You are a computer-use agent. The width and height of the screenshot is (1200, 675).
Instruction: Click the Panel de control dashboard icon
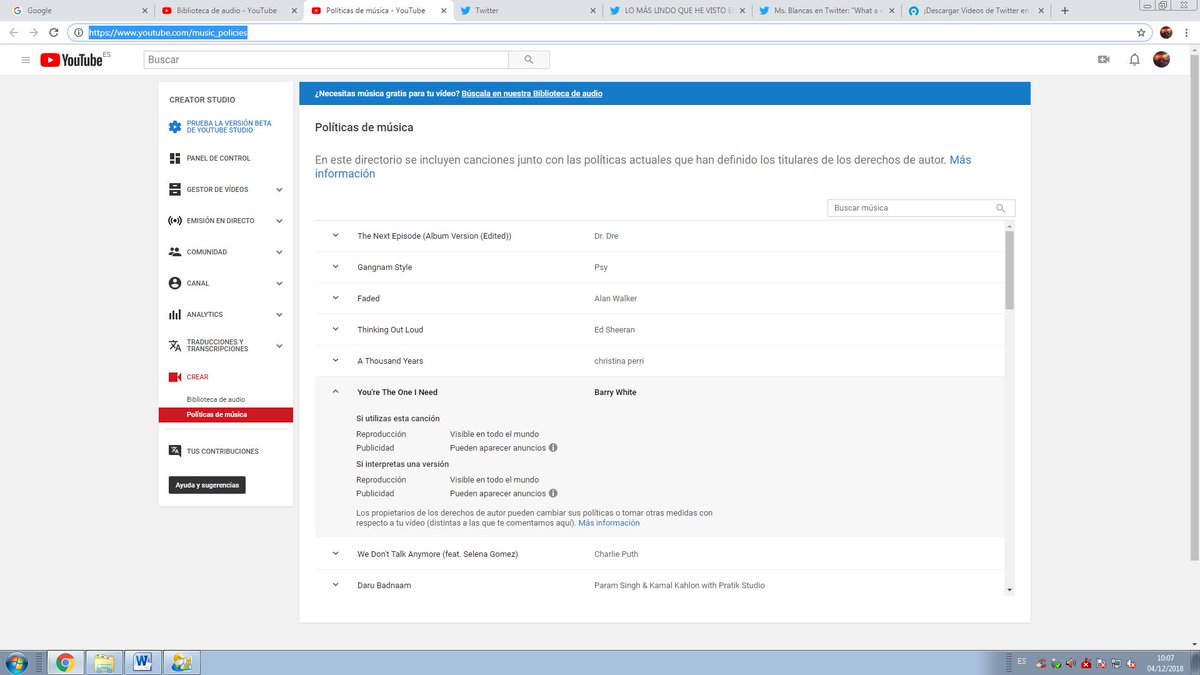175,158
